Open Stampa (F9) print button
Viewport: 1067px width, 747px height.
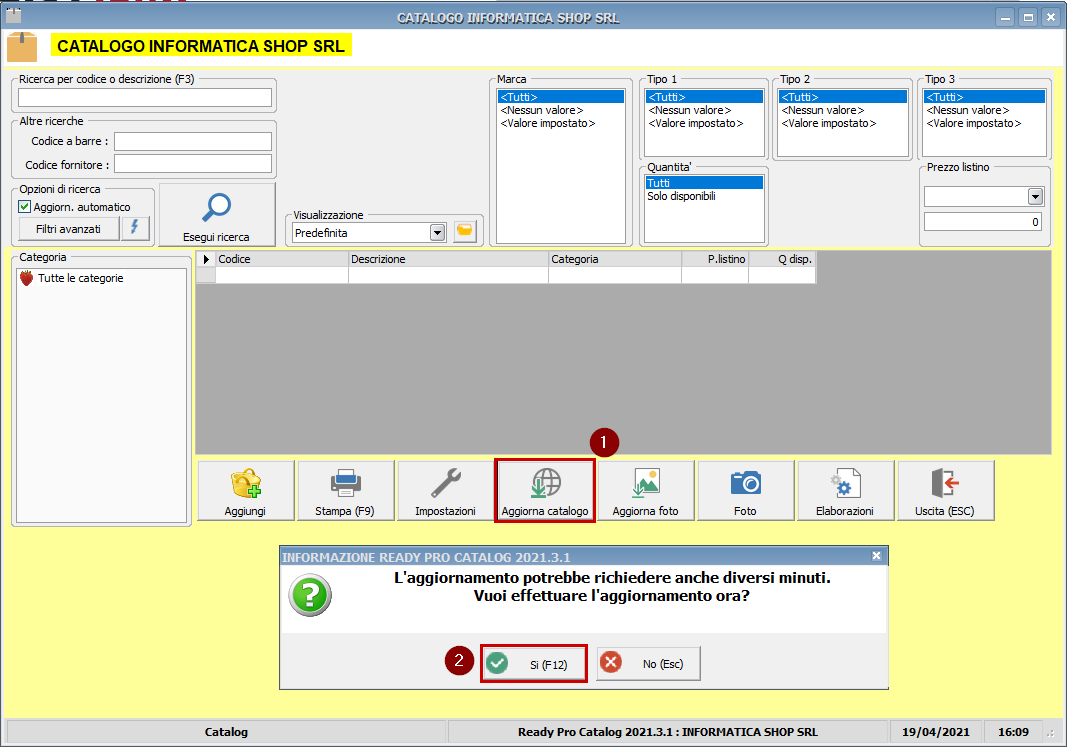click(346, 491)
